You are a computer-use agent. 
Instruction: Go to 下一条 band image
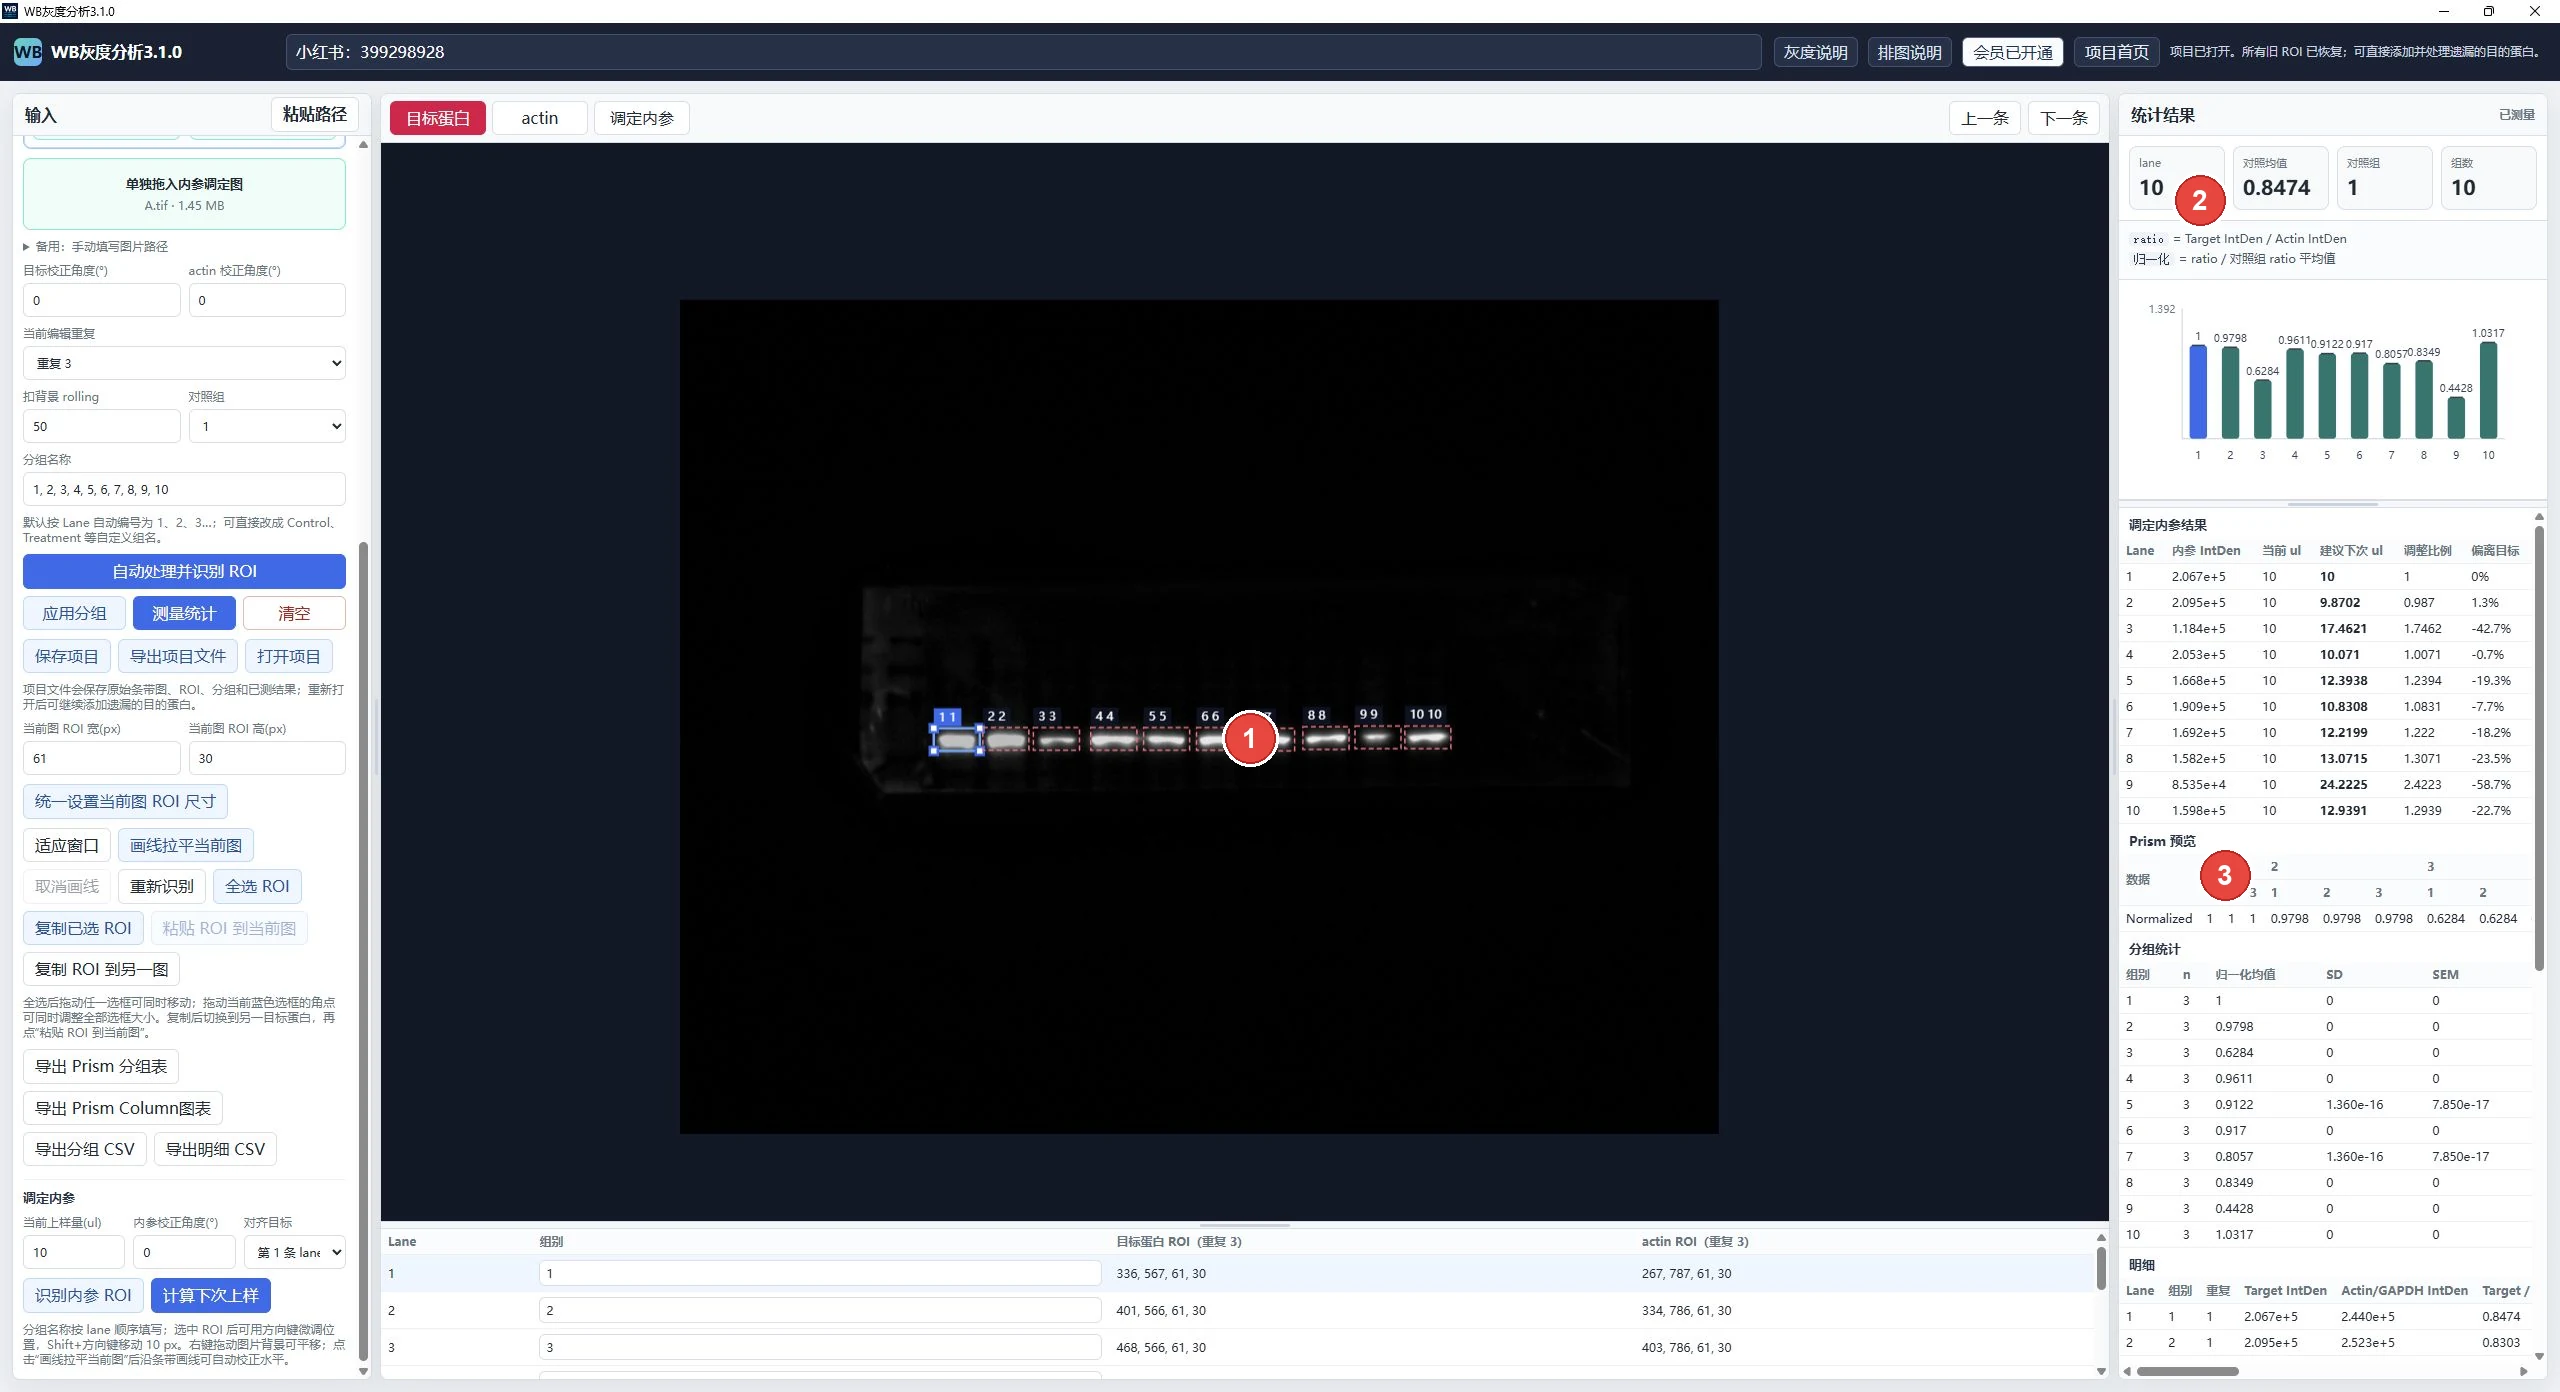(x=2064, y=118)
